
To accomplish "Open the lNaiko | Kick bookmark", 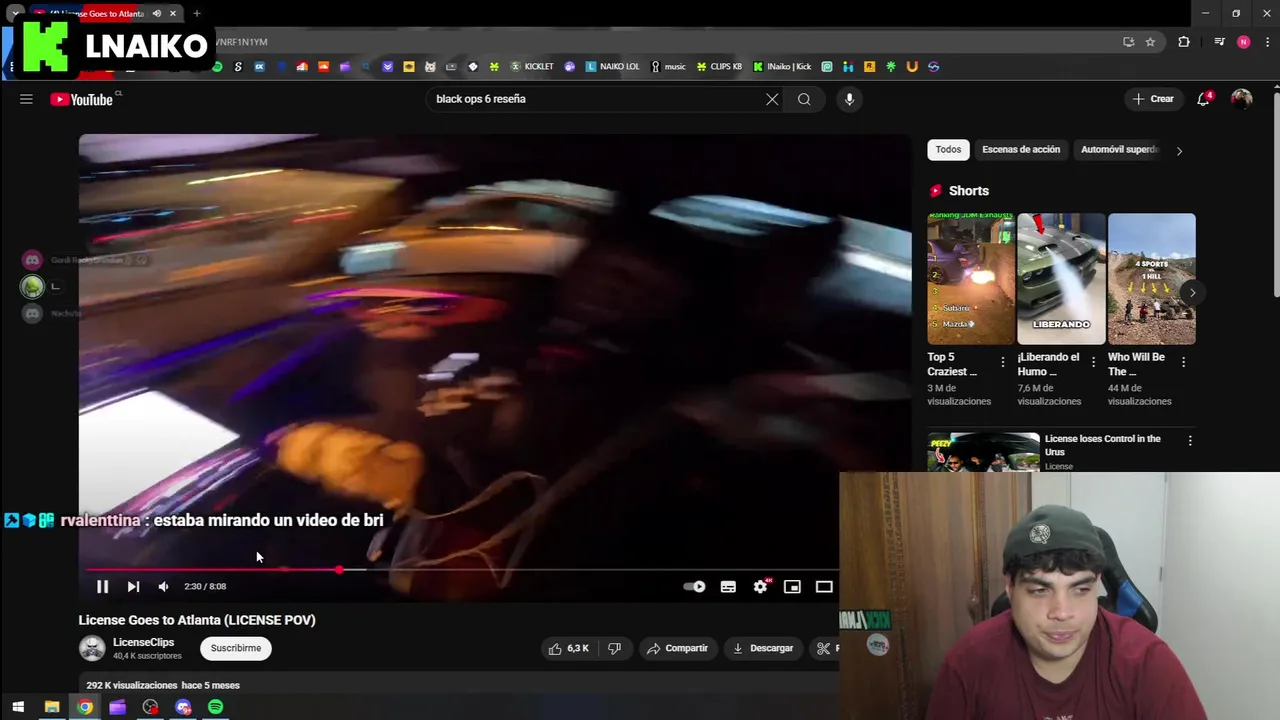I will click(x=782, y=67).
